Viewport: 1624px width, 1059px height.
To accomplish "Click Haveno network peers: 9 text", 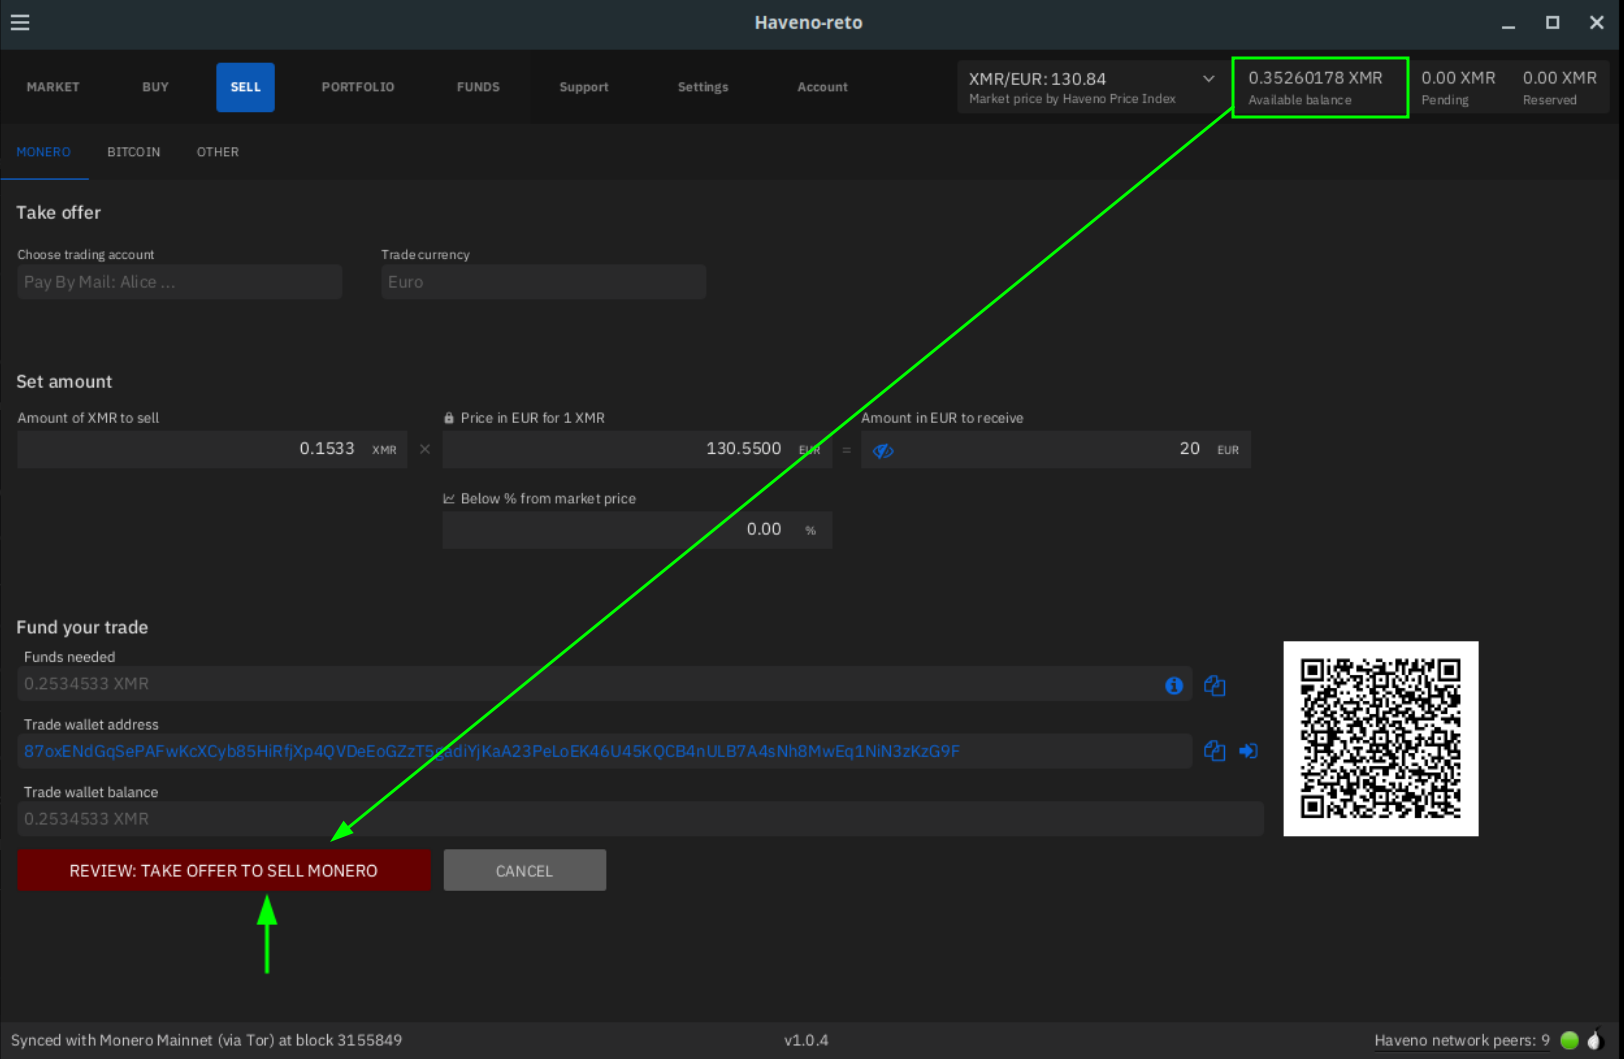I will (1461, 1040).
